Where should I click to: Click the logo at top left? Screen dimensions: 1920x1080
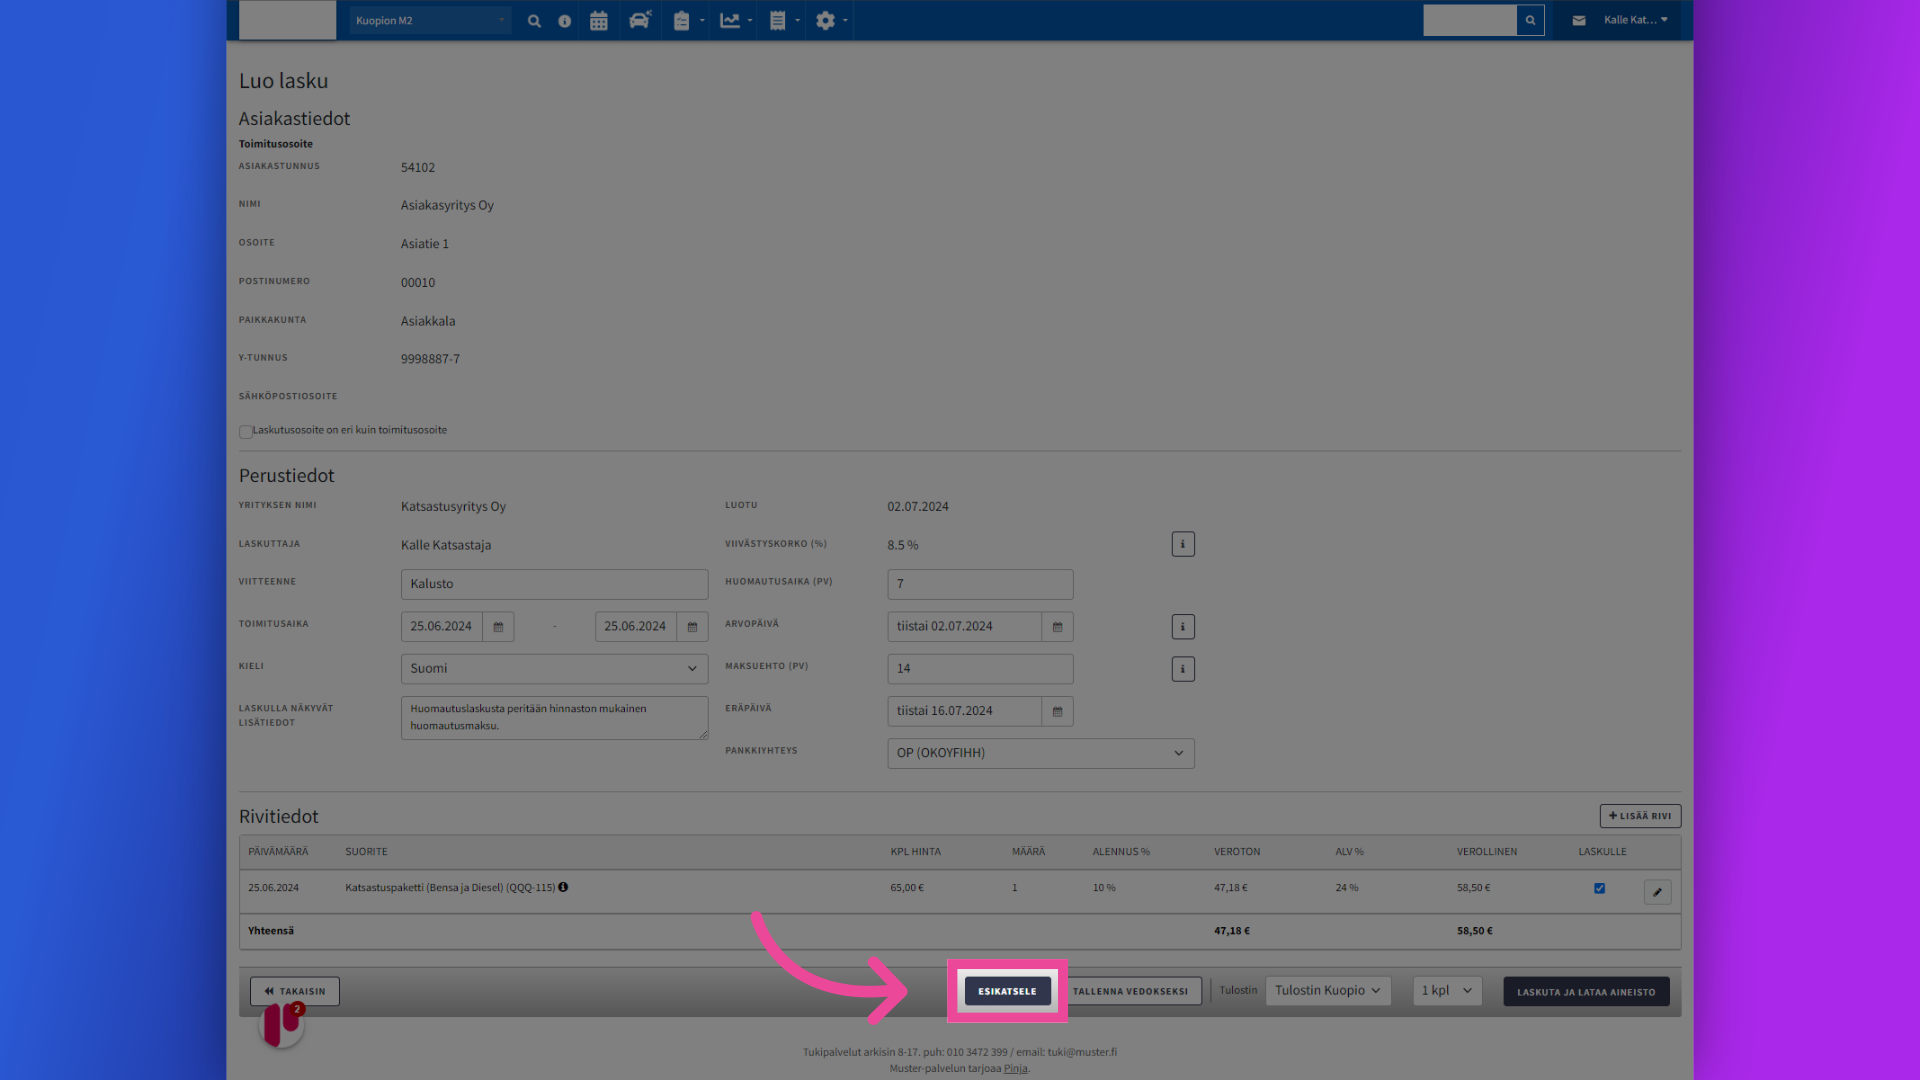(x=288, y=20)
